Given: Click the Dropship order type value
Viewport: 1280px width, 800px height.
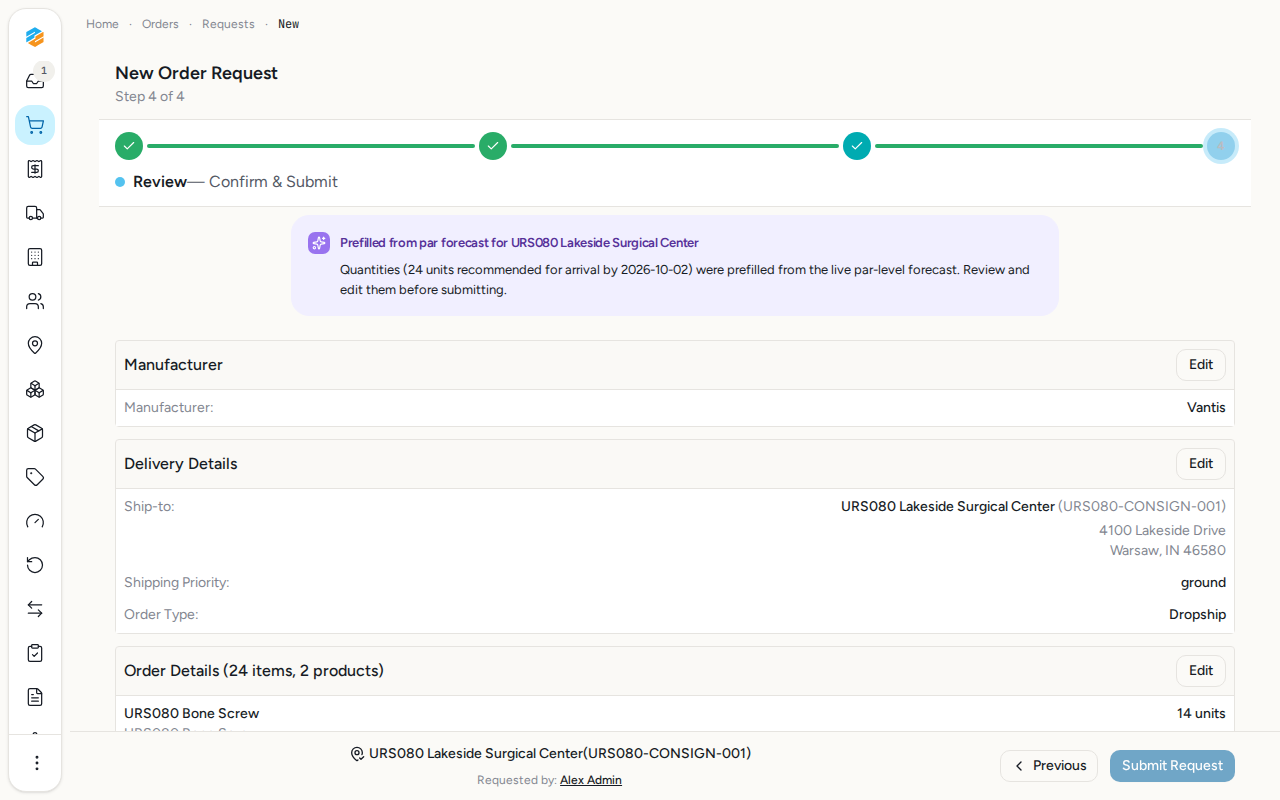Looking at the screenshot, I should click(x=1197, y=614).
